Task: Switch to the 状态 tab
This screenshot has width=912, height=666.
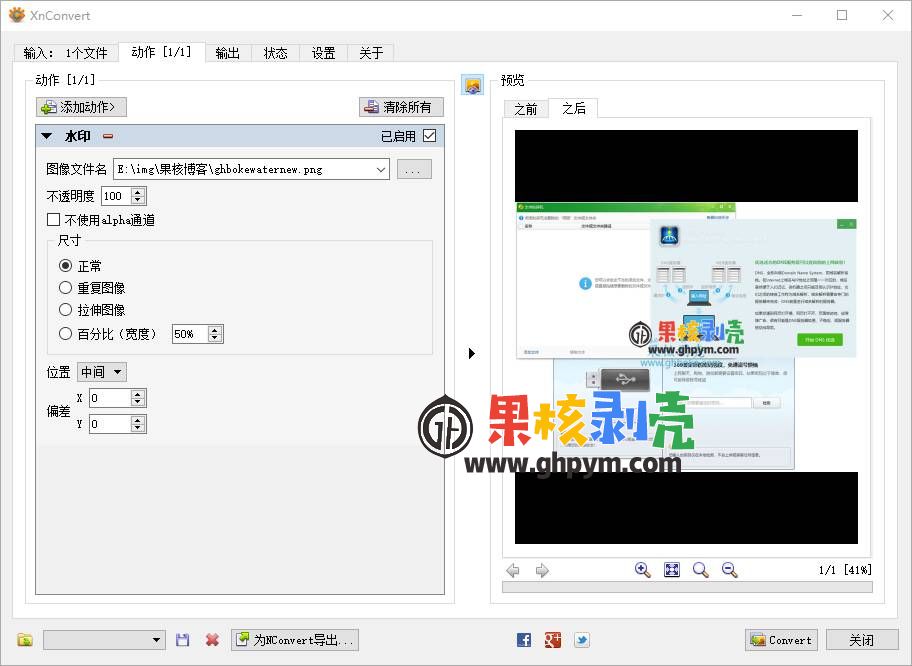Action: pyautogui.click(x=276, y=53)
